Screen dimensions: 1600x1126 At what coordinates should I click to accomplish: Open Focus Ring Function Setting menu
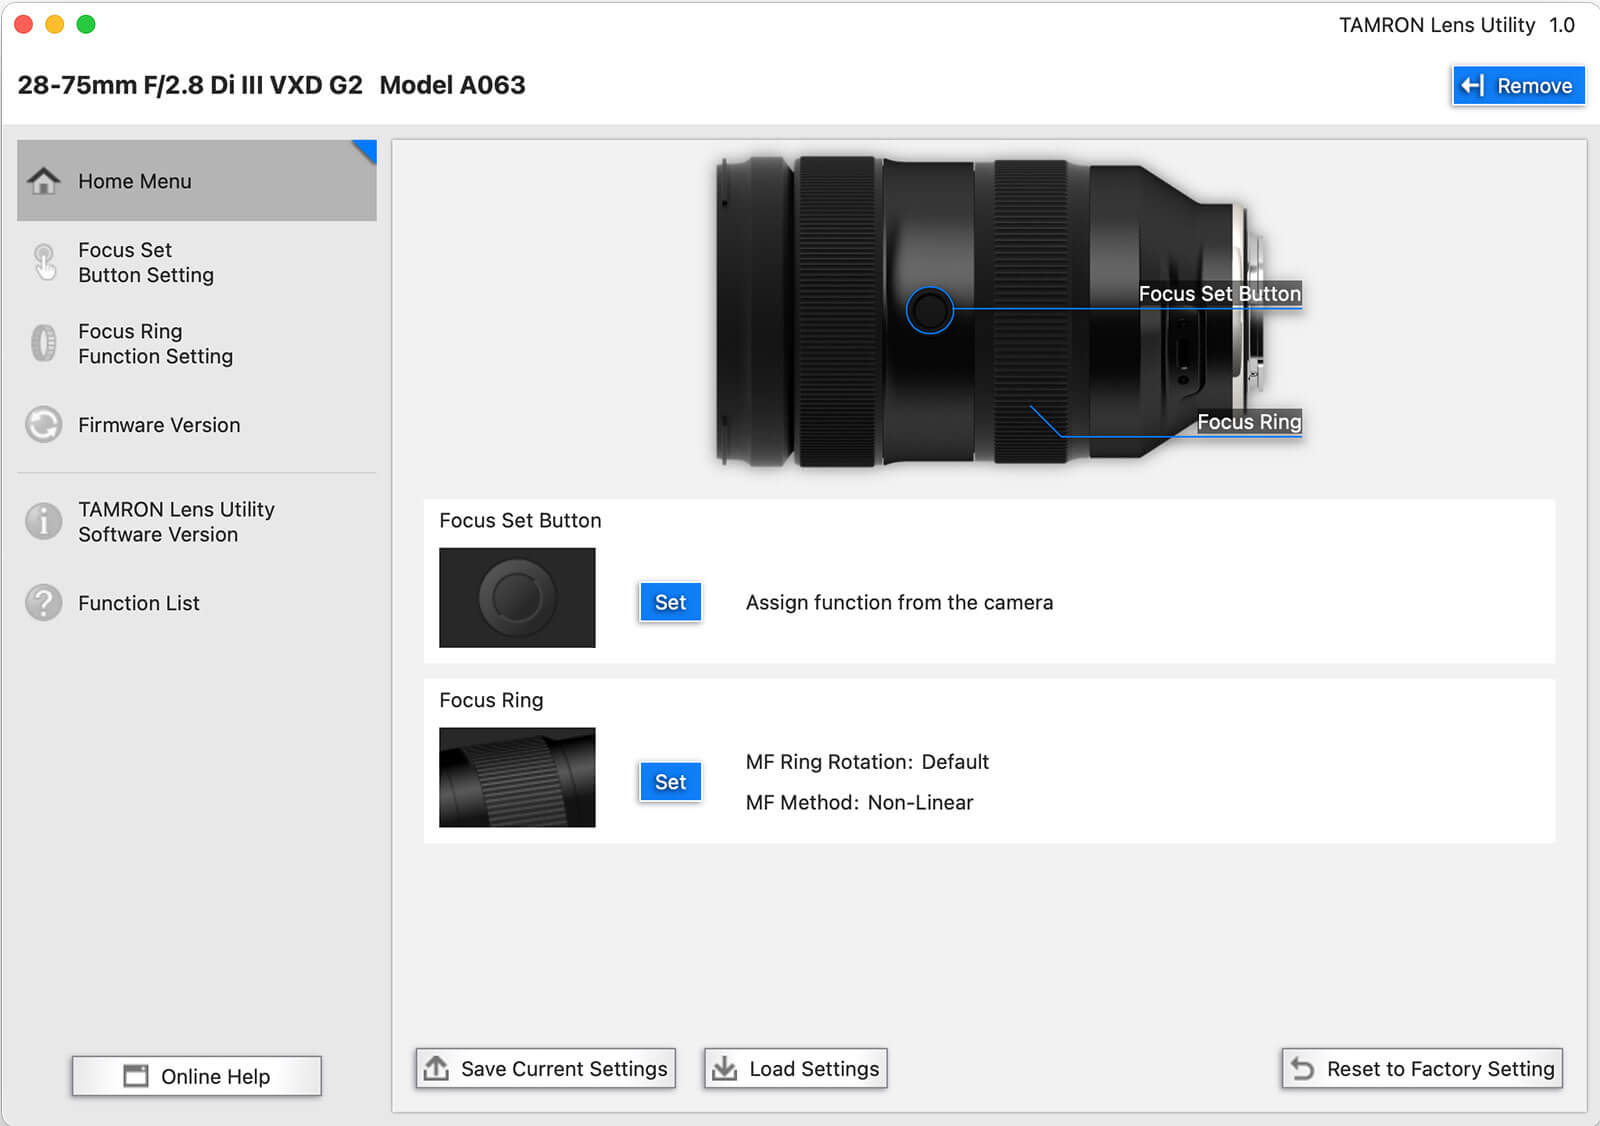(x=155, y=343)
